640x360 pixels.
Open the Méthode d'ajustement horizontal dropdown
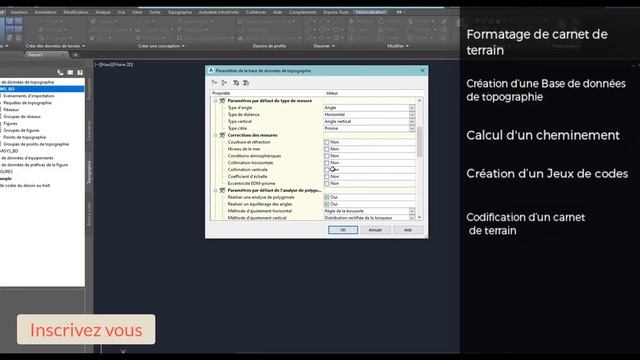[412, 211]
